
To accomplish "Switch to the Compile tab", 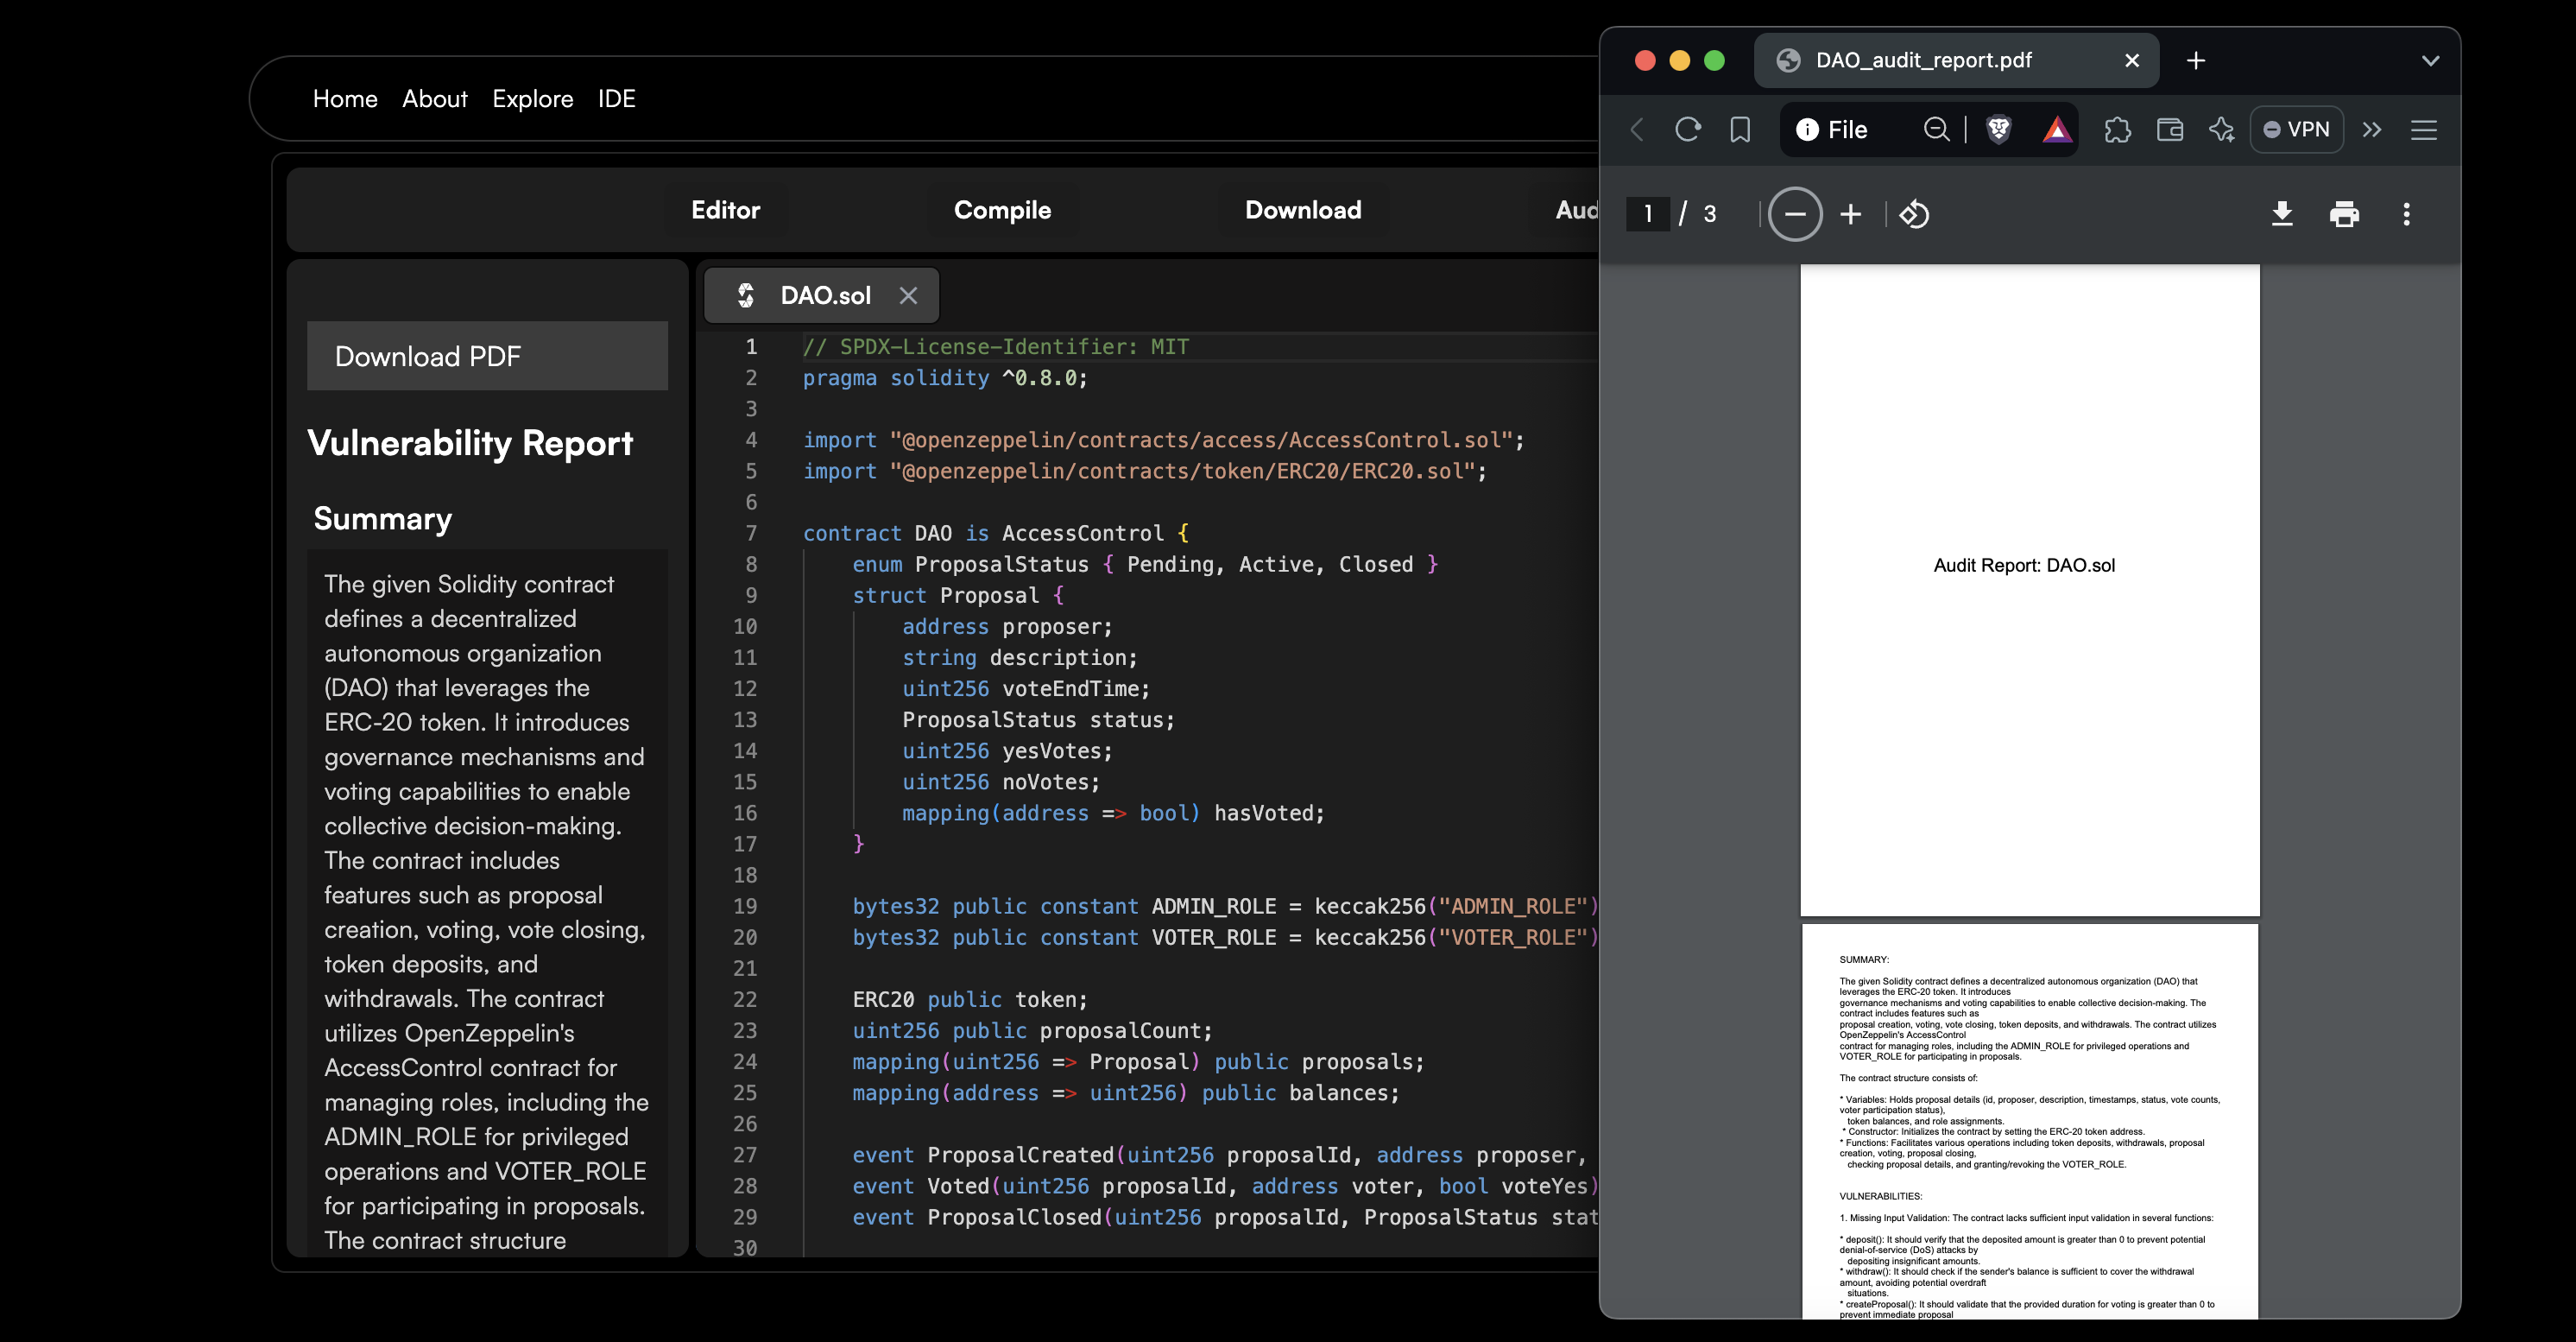I will click(x=1002, y=209).
